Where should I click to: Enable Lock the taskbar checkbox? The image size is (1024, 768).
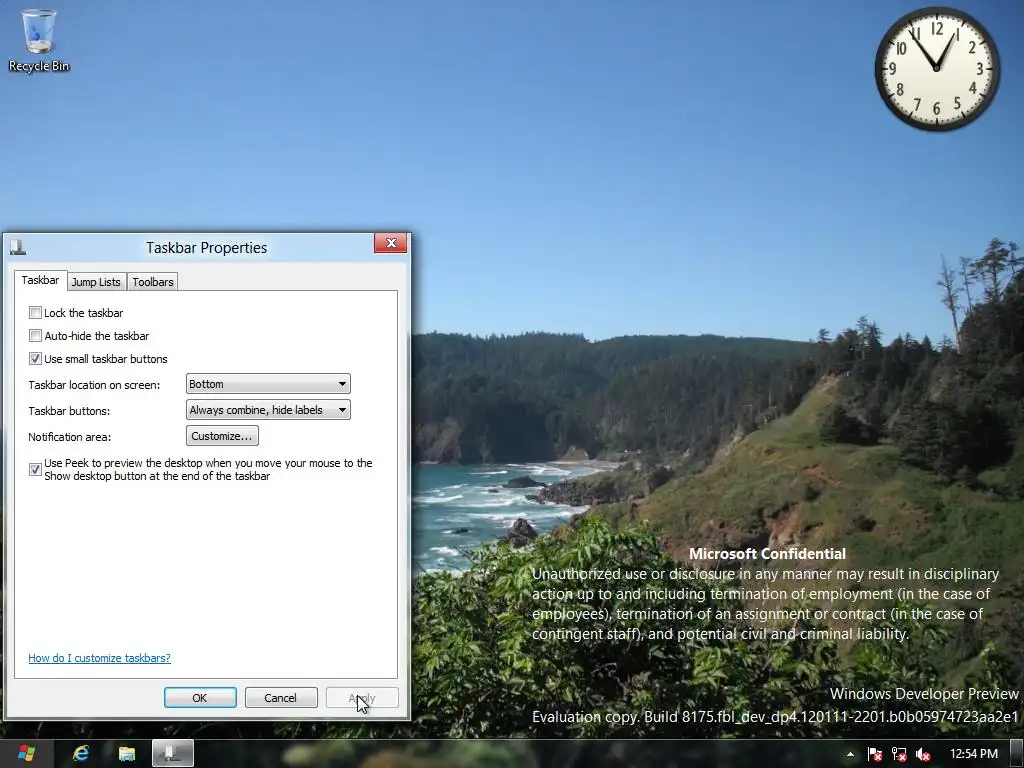point(35,313)
